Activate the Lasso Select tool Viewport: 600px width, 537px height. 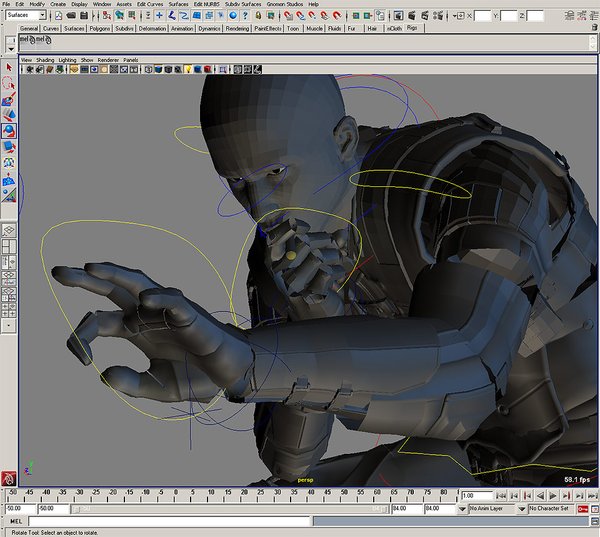pos(9,84)
